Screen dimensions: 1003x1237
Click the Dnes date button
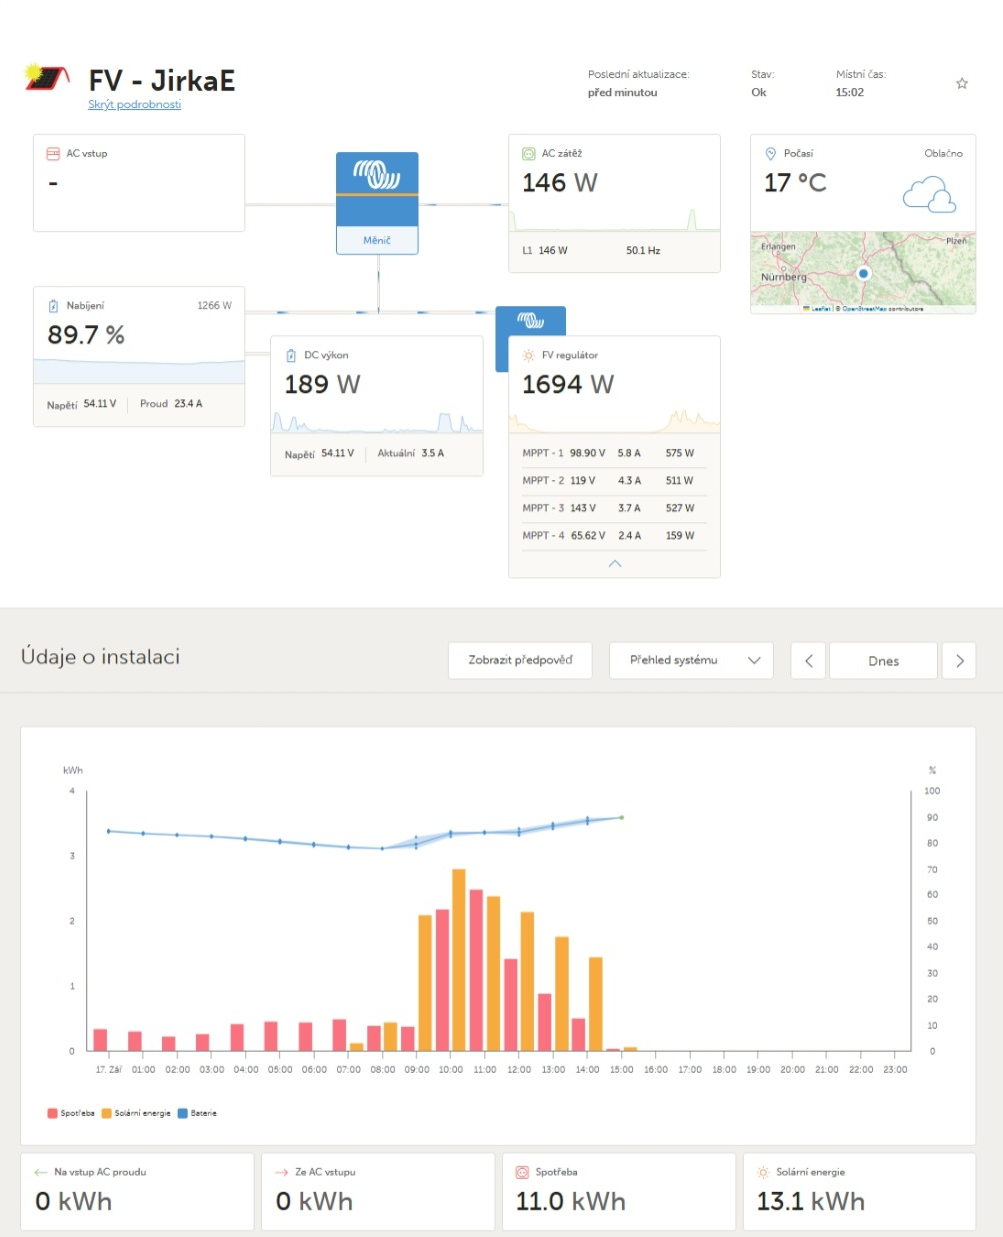[884, 661]
